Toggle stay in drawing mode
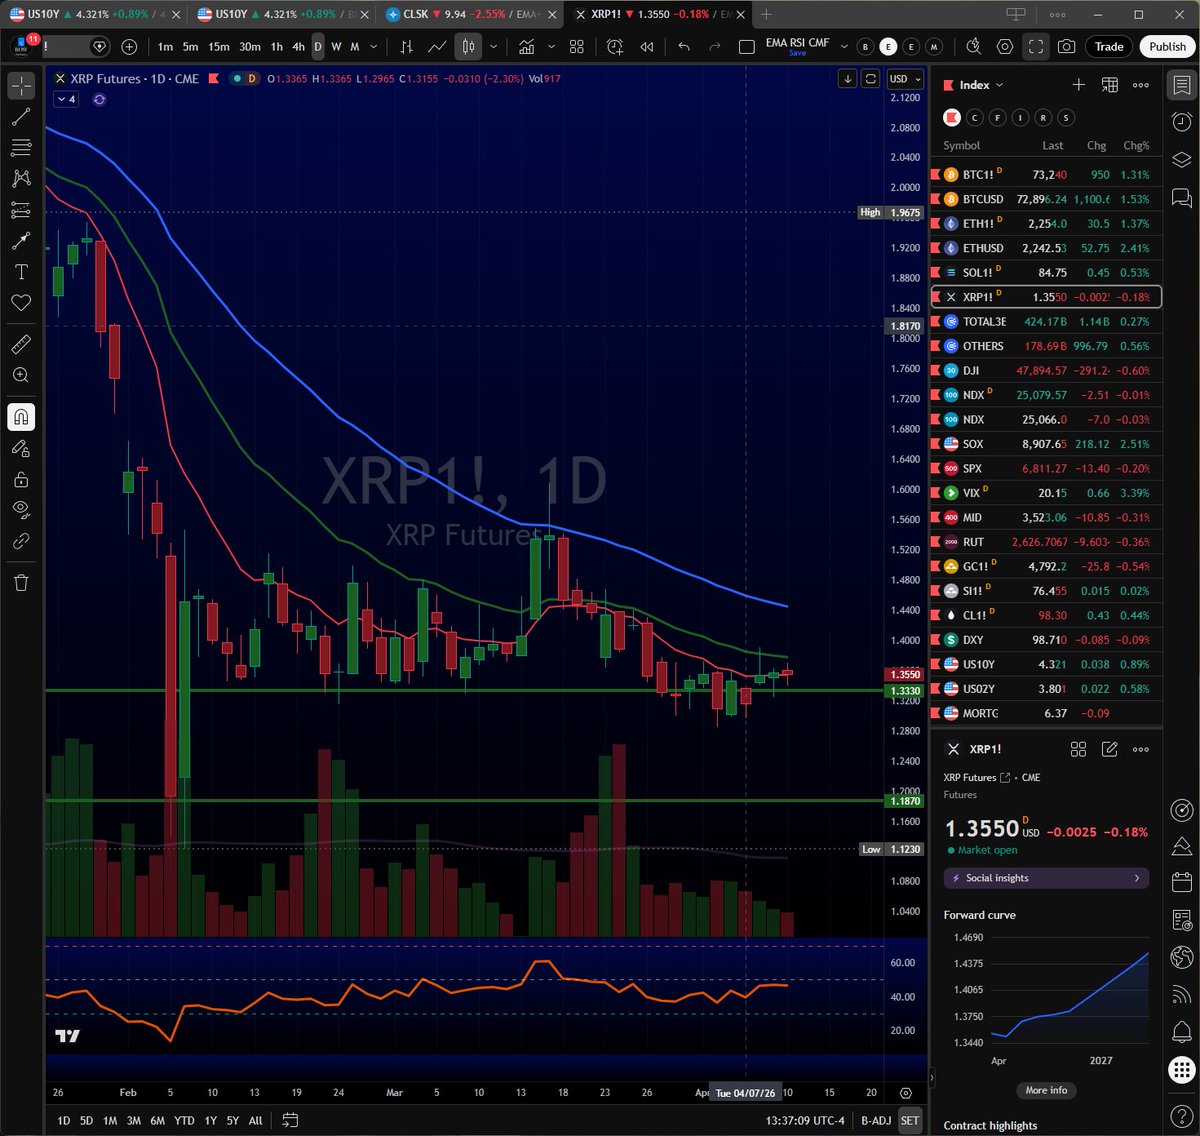This screenshot has width=1200, height=1136. point(21,448)
